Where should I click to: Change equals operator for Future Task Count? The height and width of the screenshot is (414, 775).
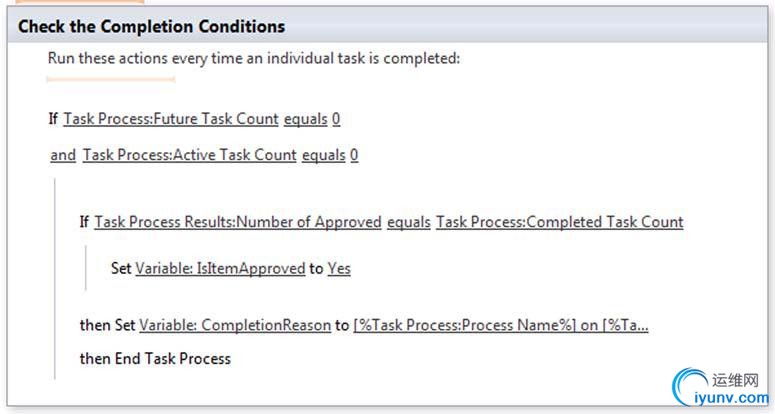[x=305, y=119]
